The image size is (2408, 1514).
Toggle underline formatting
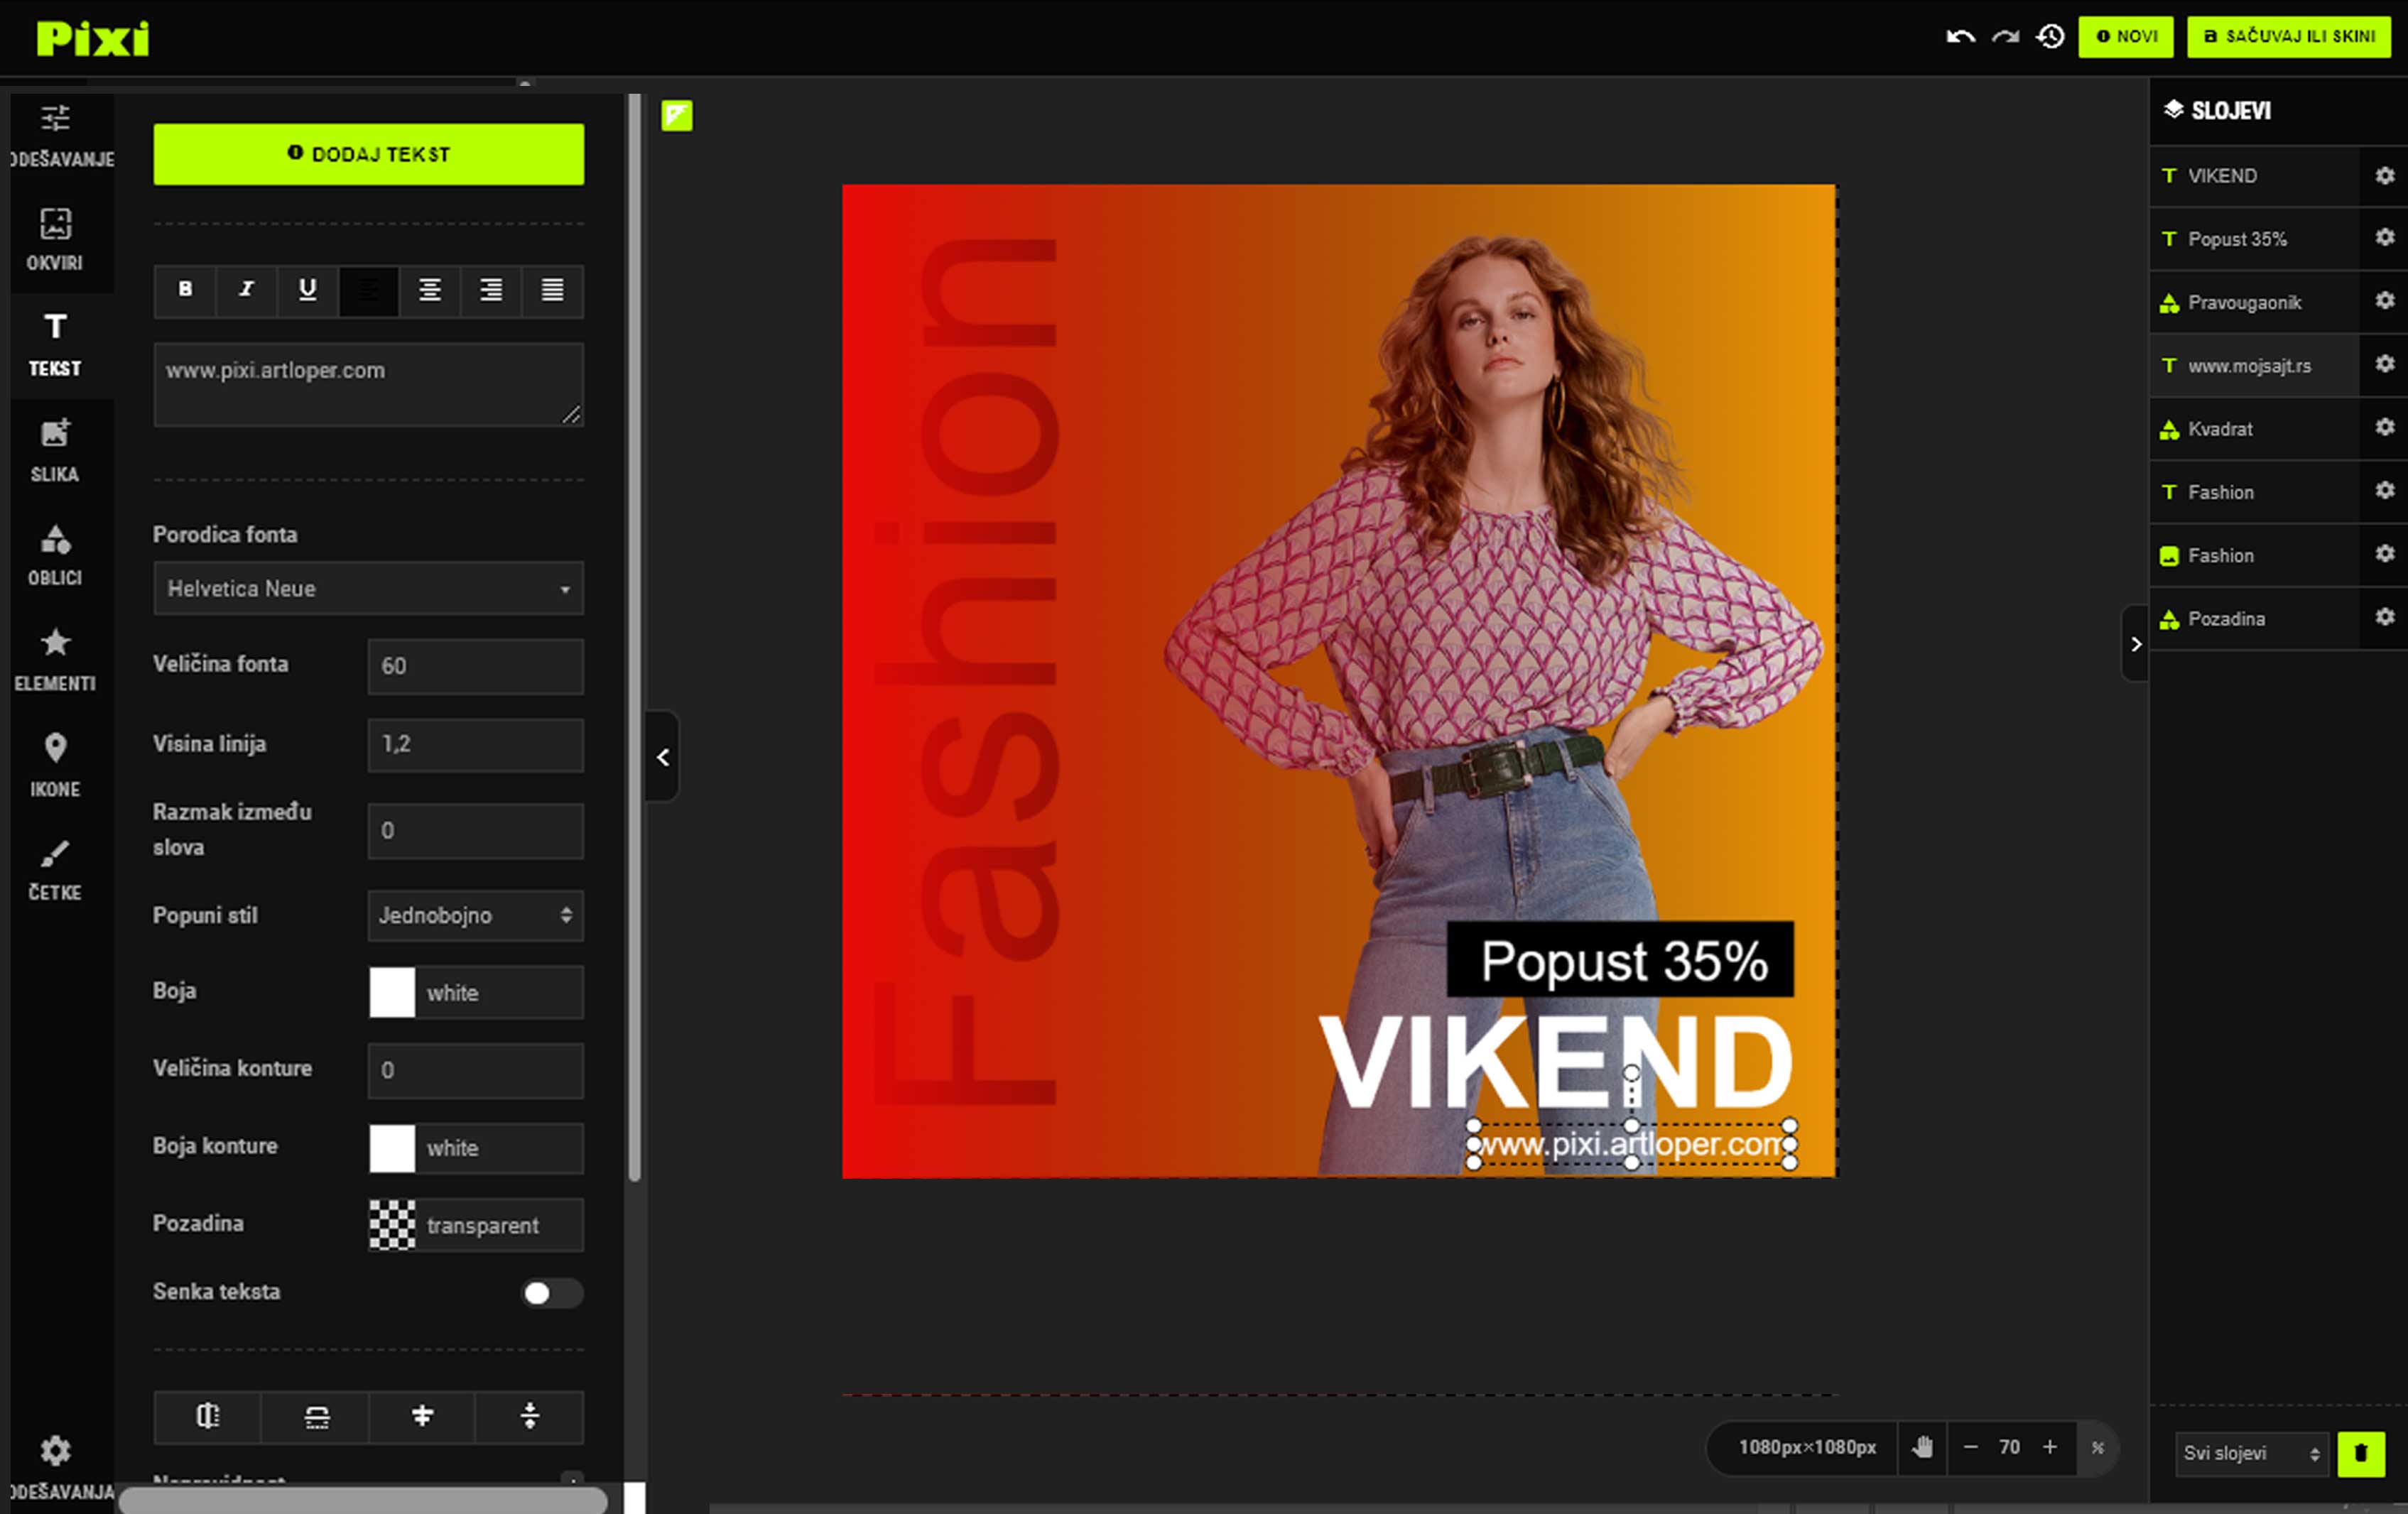308,290
